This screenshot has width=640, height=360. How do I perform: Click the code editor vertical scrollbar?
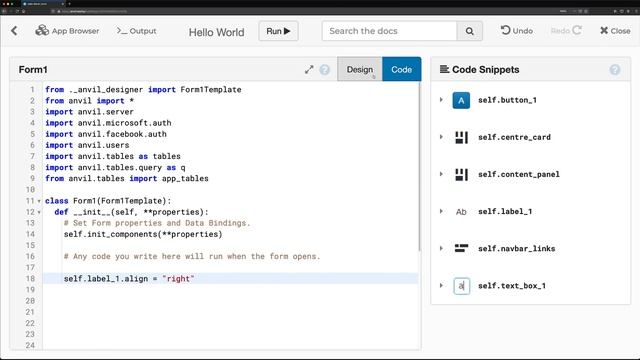coord(419,167)
